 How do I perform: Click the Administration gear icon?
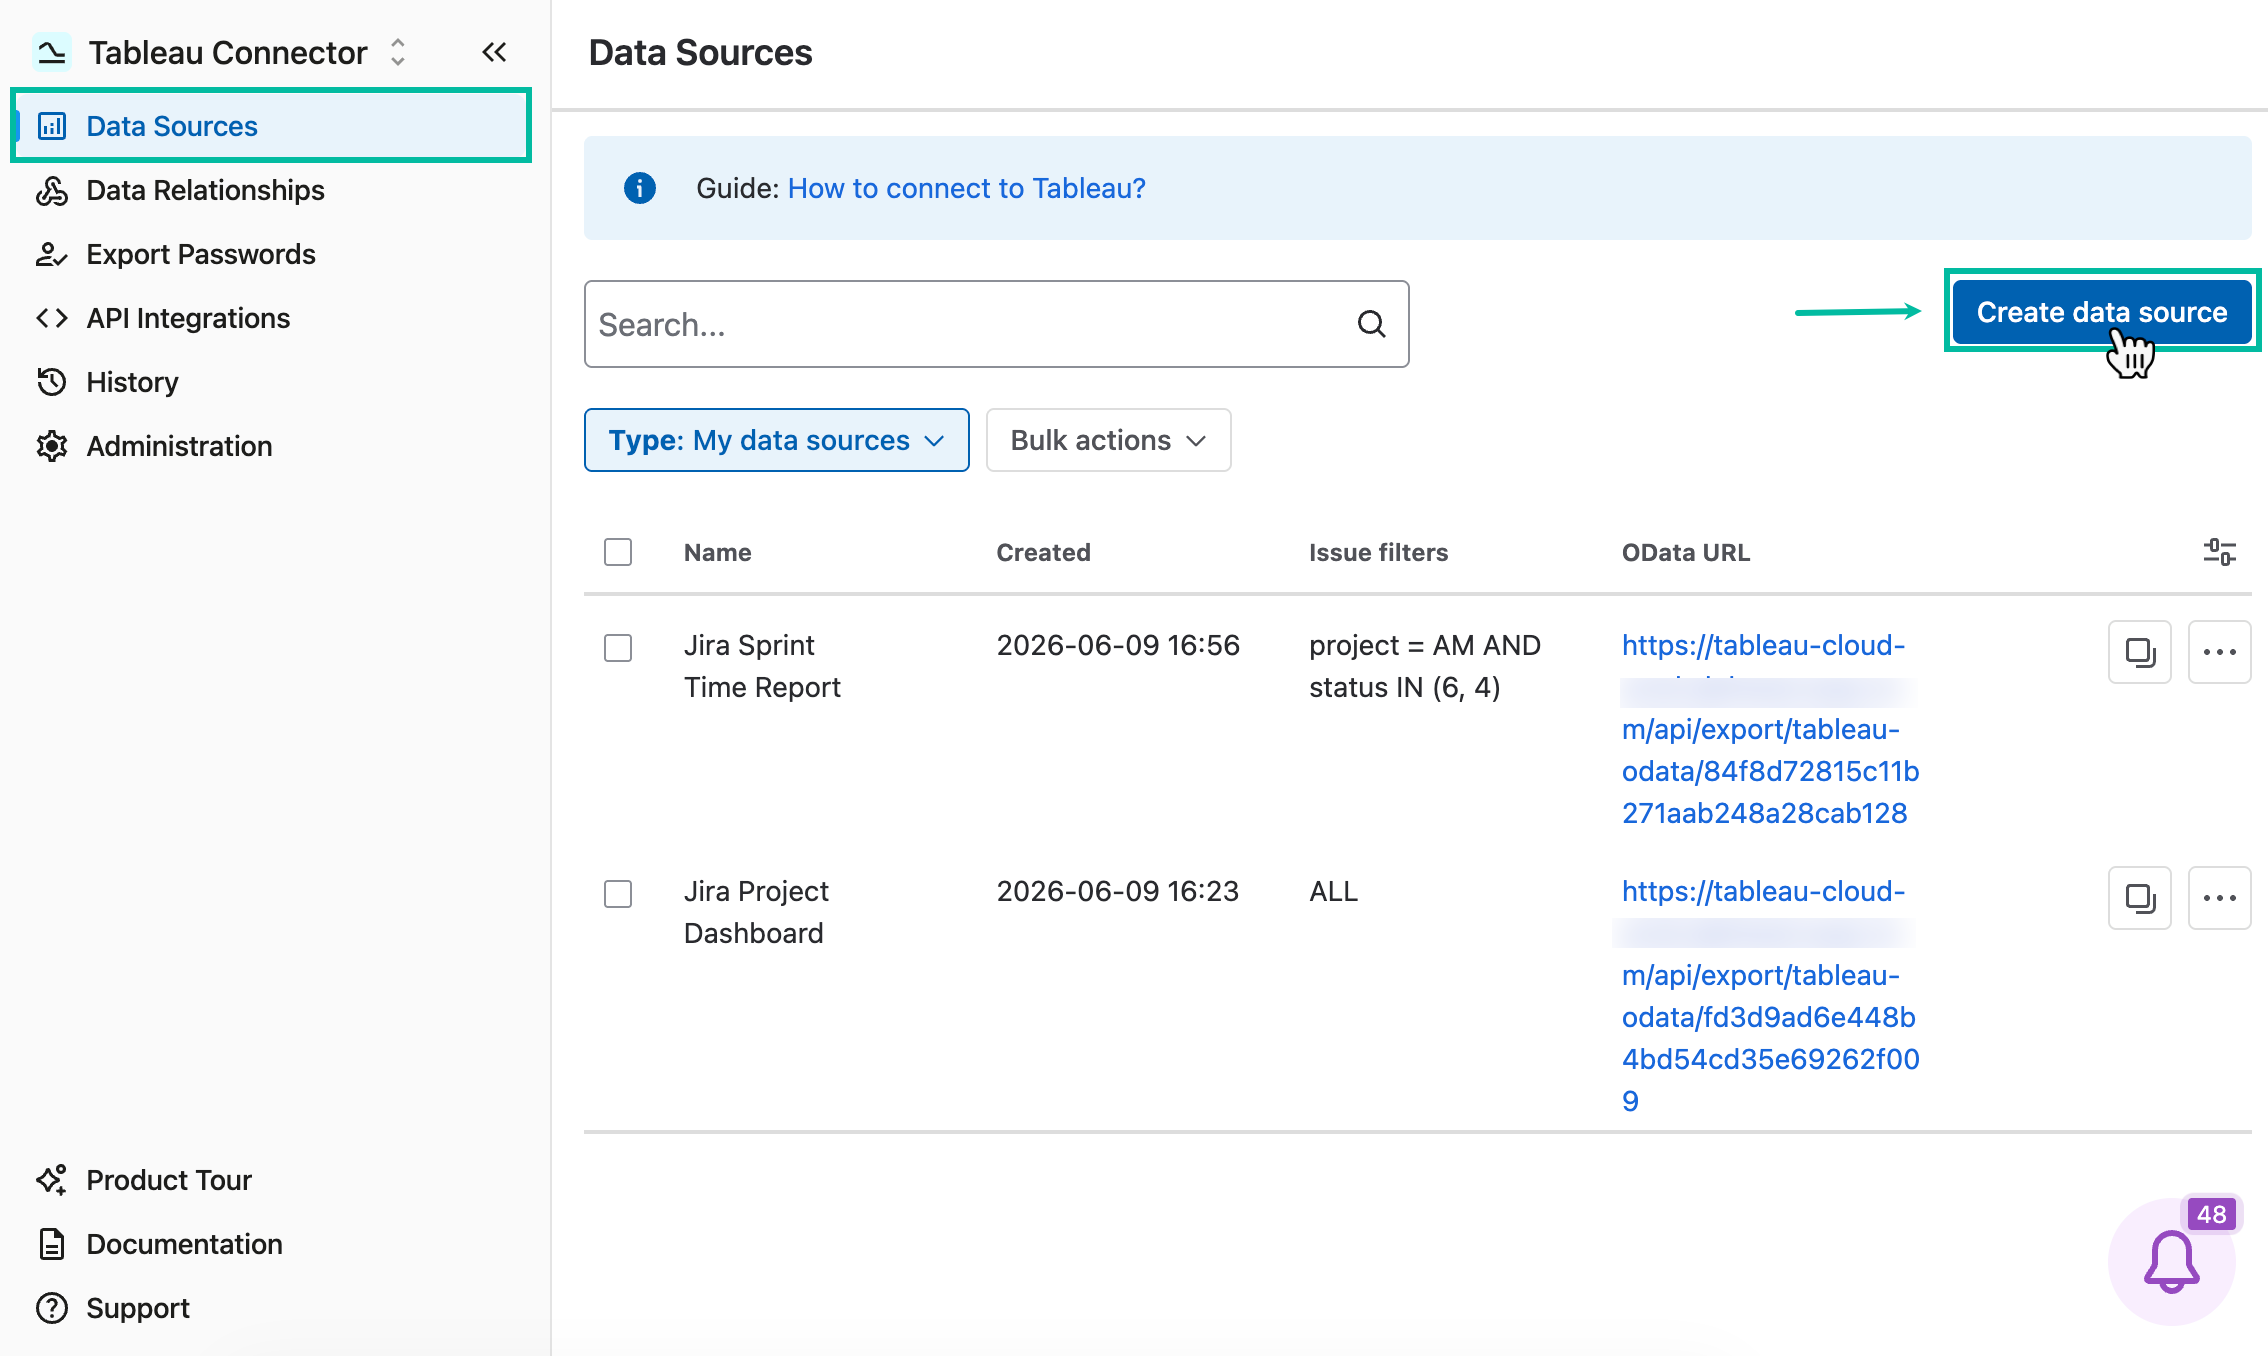point(52,446)
